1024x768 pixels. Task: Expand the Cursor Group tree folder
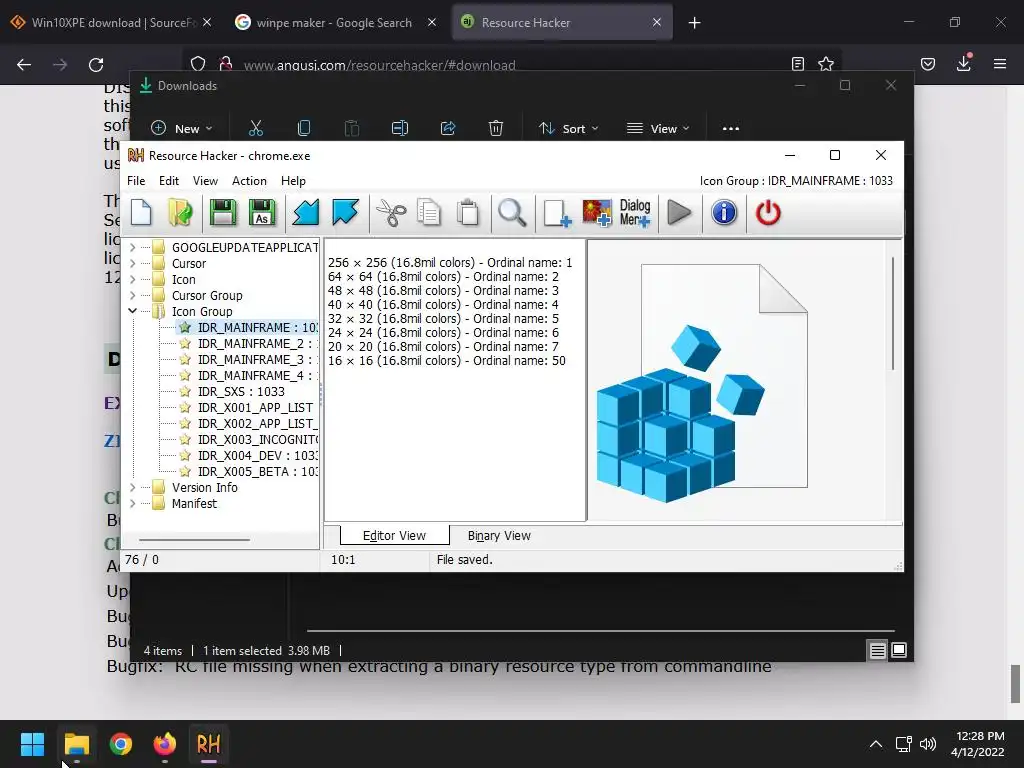pyautogui.click(x=133, y=295)
